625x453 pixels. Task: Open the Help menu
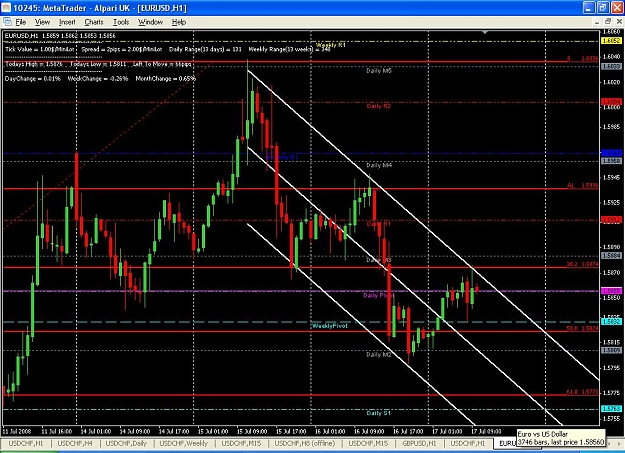(179, 22)
